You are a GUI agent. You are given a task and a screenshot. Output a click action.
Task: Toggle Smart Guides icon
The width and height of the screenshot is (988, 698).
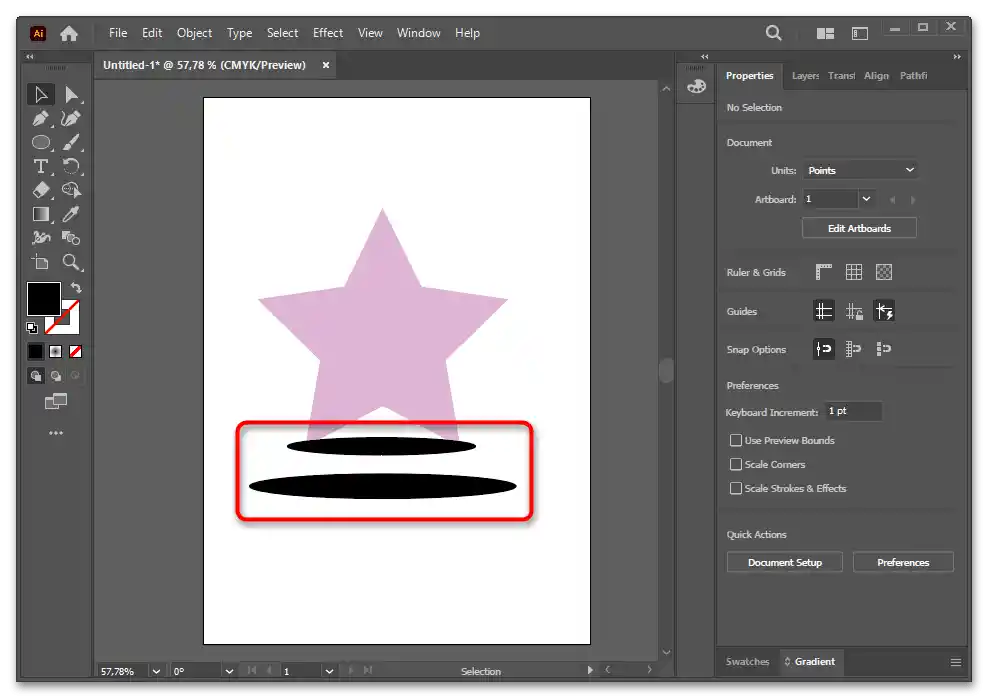click(884, 311)
